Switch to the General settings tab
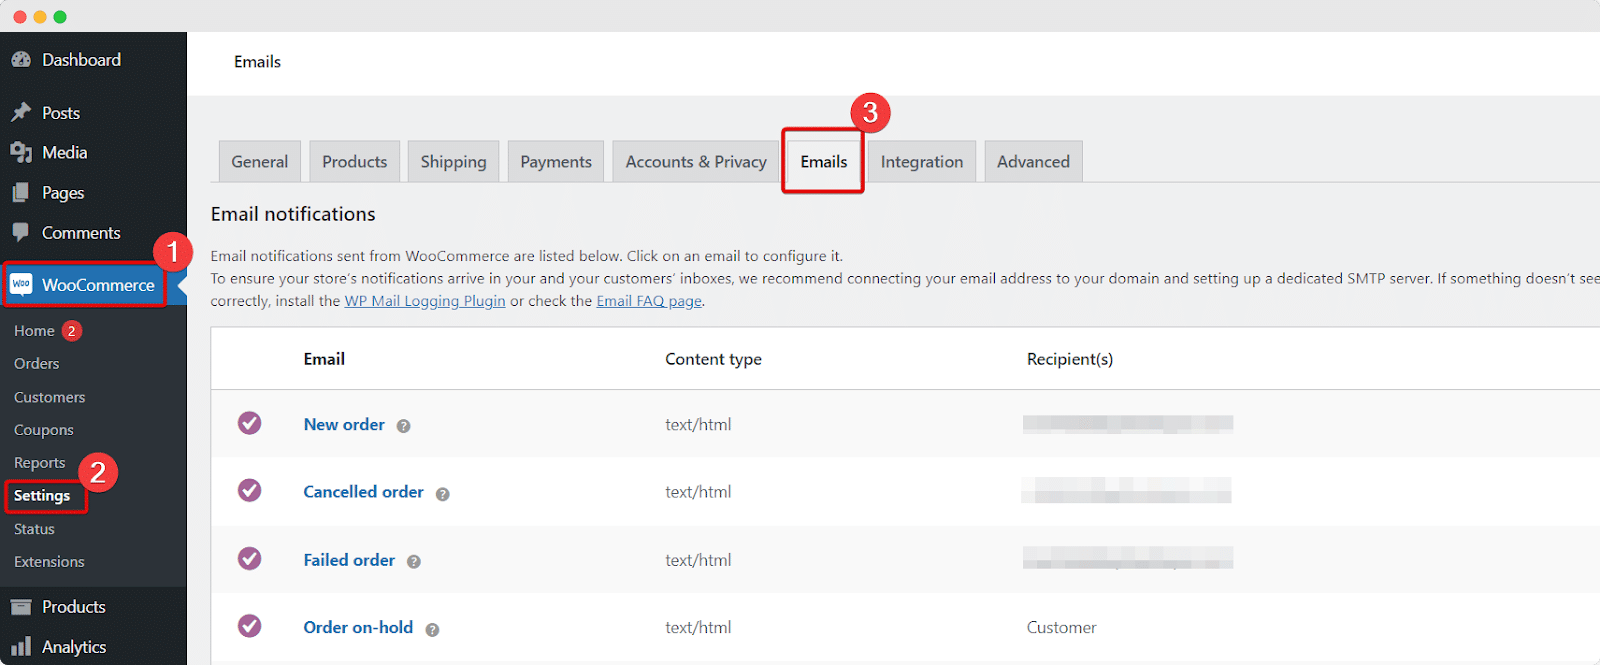Viewport: 1600px width, 665px height. point(260,162)
